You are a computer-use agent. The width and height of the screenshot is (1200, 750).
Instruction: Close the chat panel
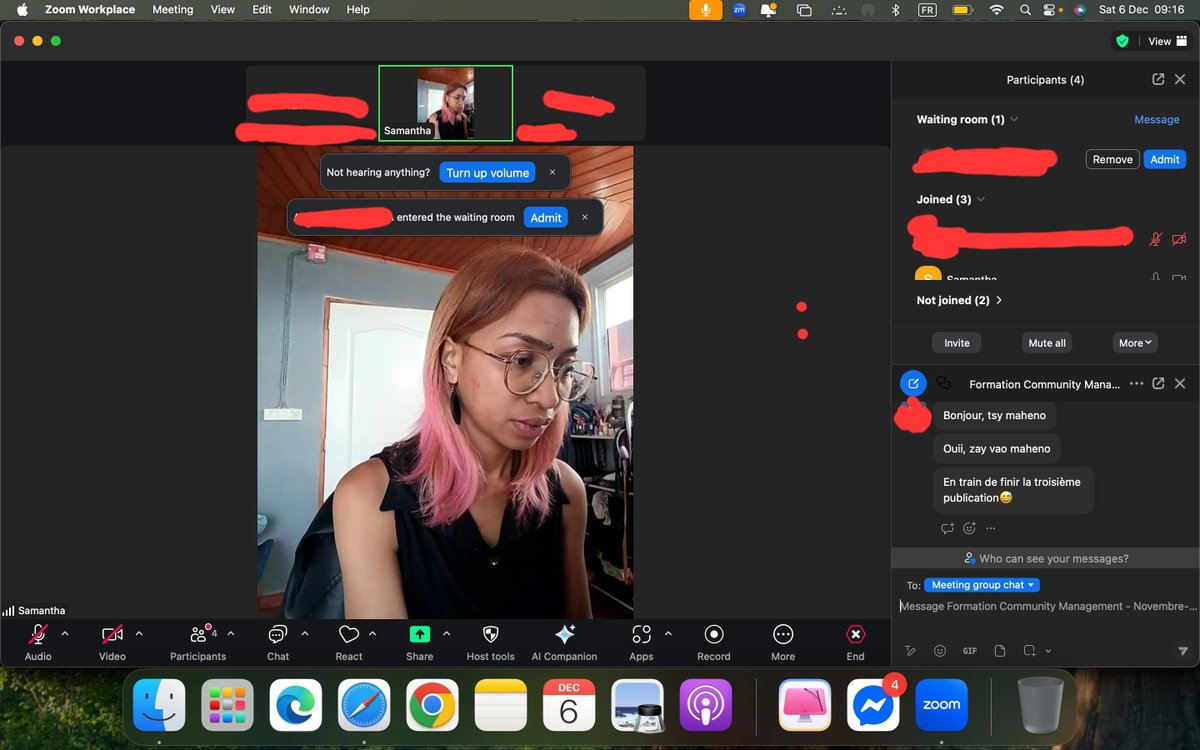pyautogui.click(x=1180, y=383)
